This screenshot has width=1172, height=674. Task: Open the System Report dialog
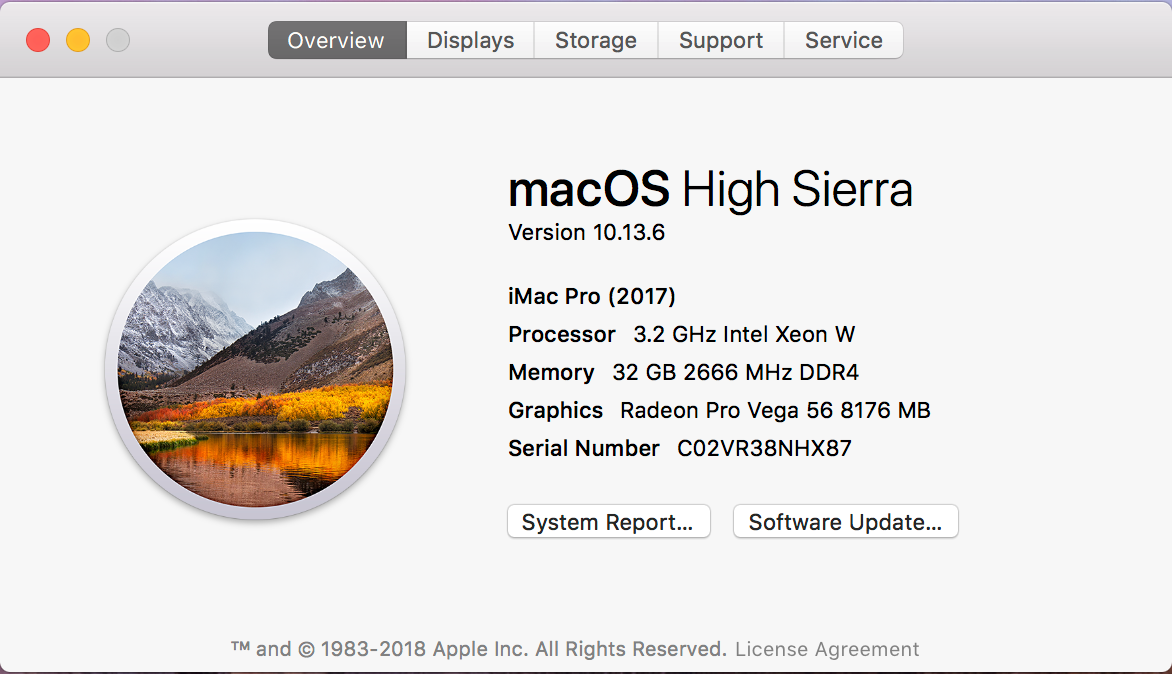(608, 521)
